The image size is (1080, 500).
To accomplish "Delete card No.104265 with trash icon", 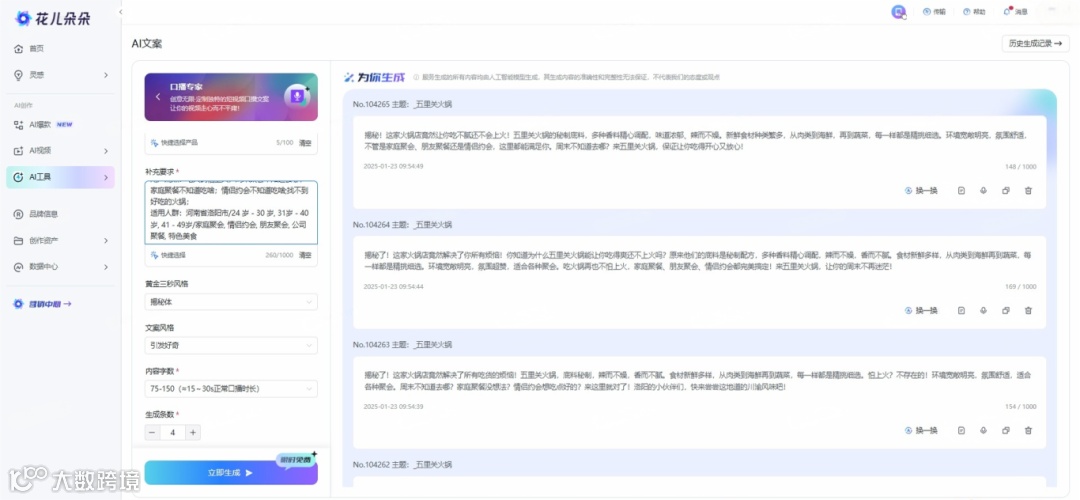I will (x=1028, y=191).
